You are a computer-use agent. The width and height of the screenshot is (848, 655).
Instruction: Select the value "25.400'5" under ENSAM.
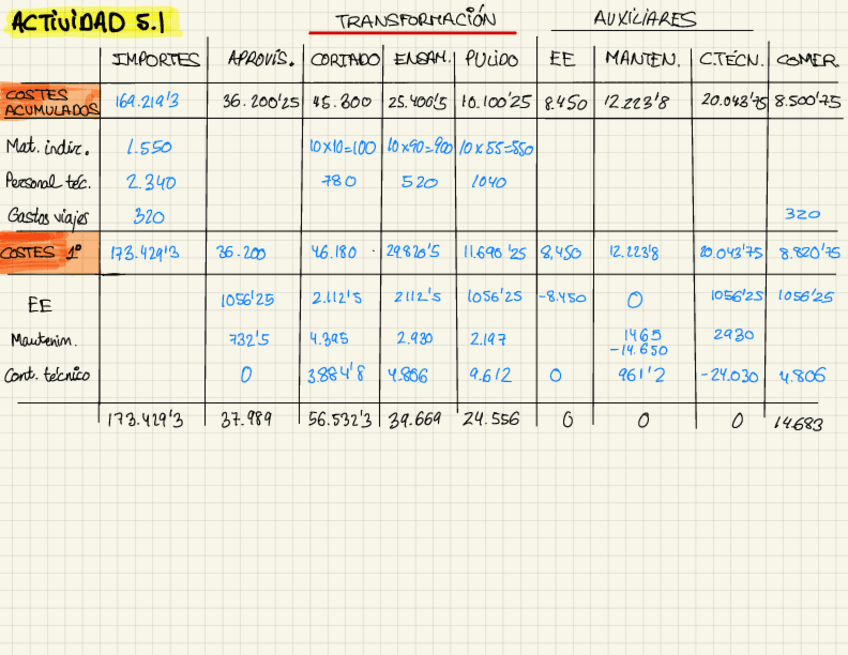pyautogui.click(x=417, y=102)
